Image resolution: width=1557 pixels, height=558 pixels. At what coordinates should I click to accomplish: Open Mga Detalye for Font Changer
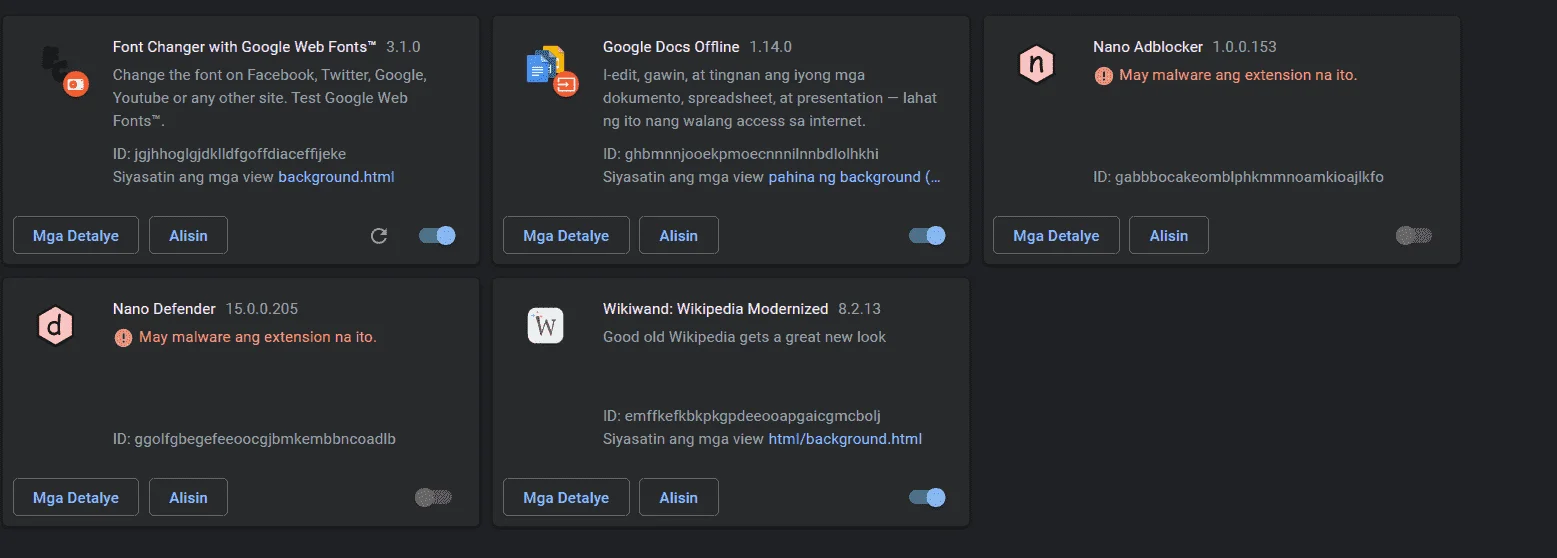(76, 236)
